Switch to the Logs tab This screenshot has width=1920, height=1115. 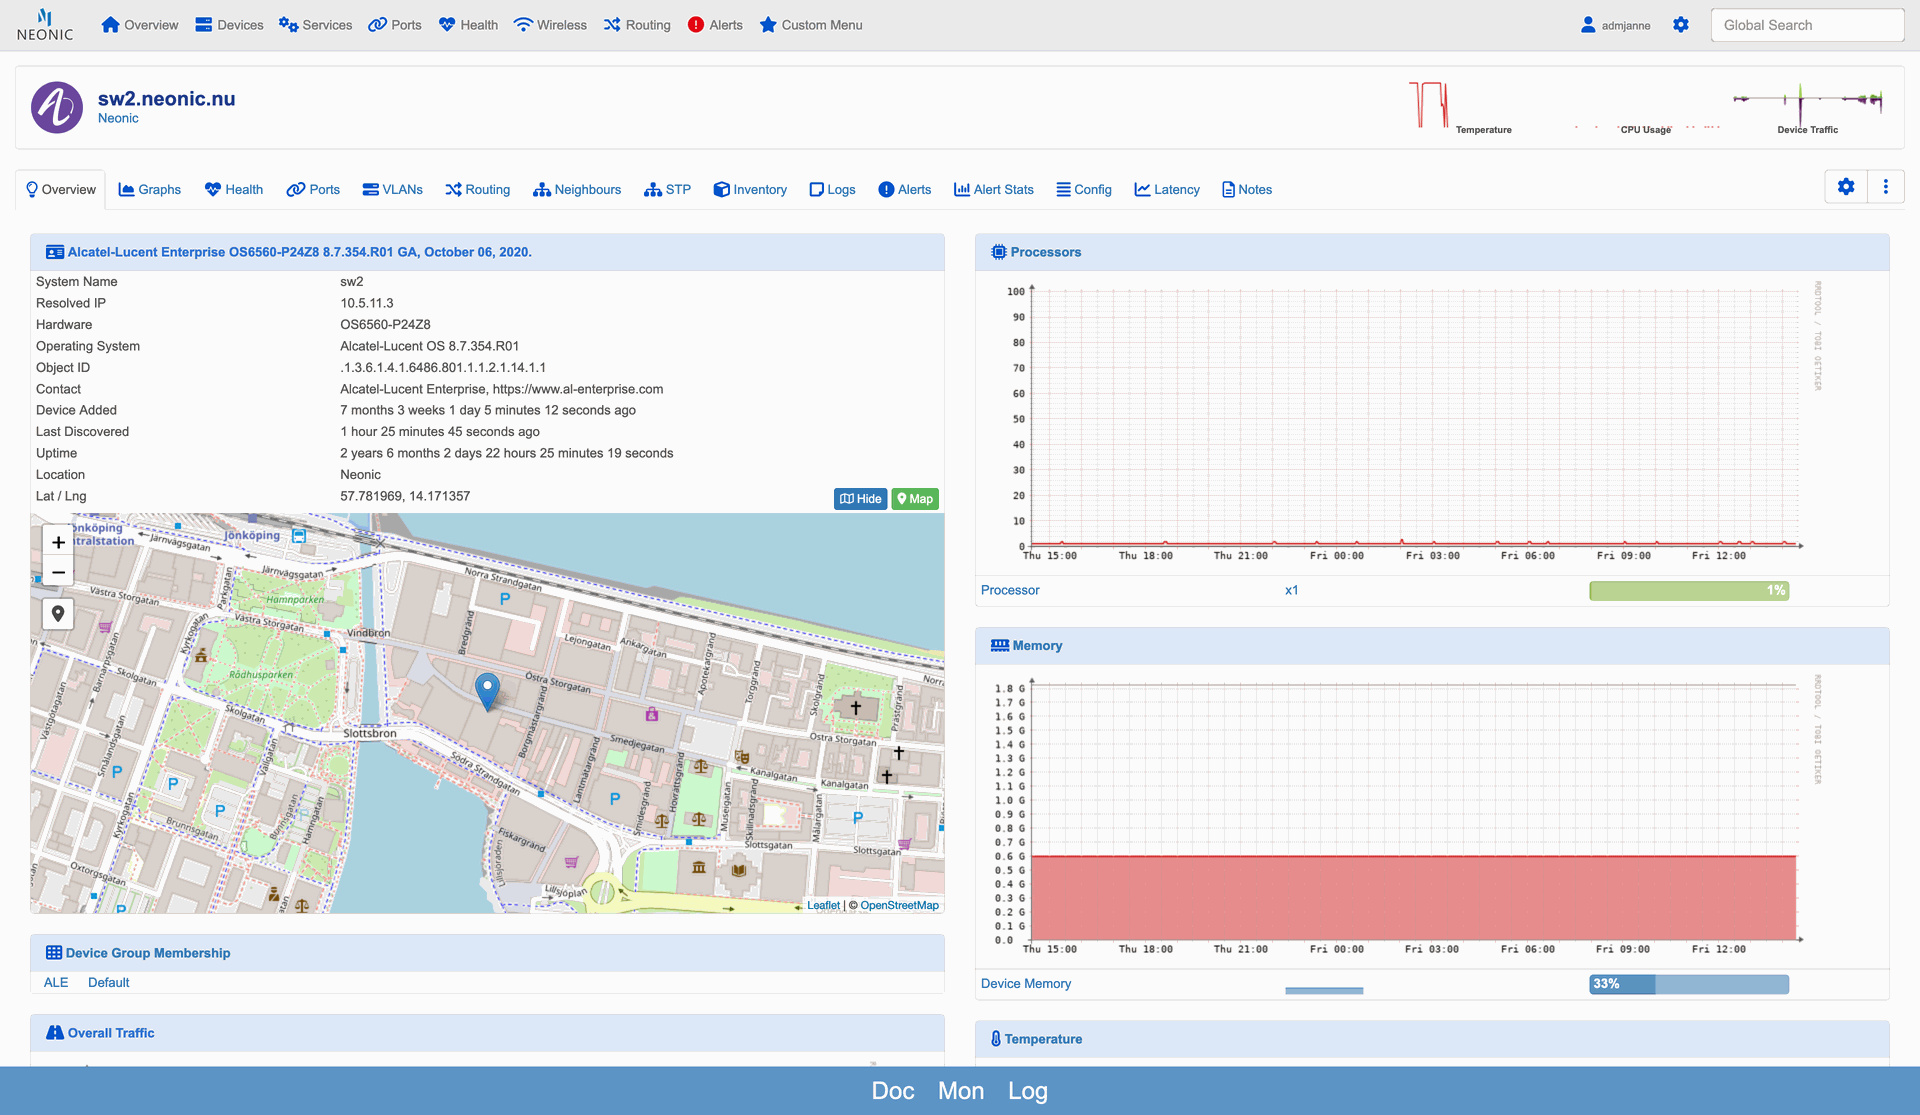(832, 189)
